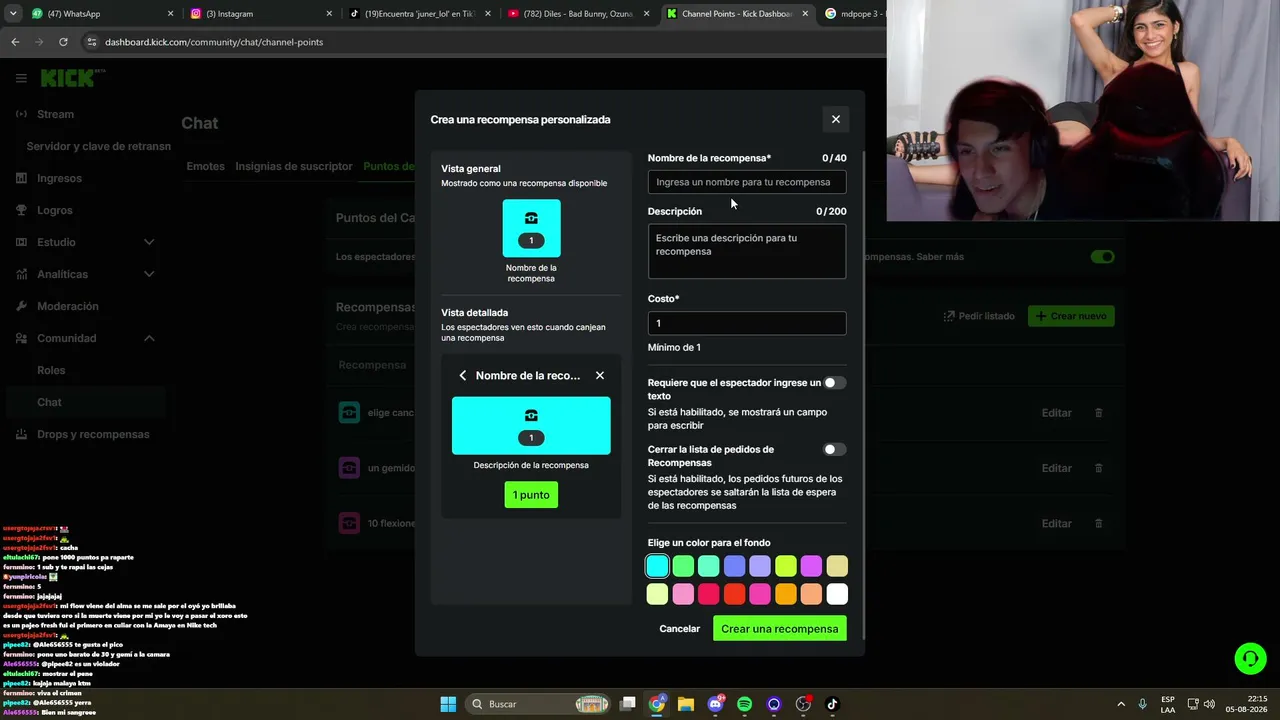Open 'Servidor y clave de retransmisión' item
The width and height of the screenshot is (1280, 720).
coord(98,146)
